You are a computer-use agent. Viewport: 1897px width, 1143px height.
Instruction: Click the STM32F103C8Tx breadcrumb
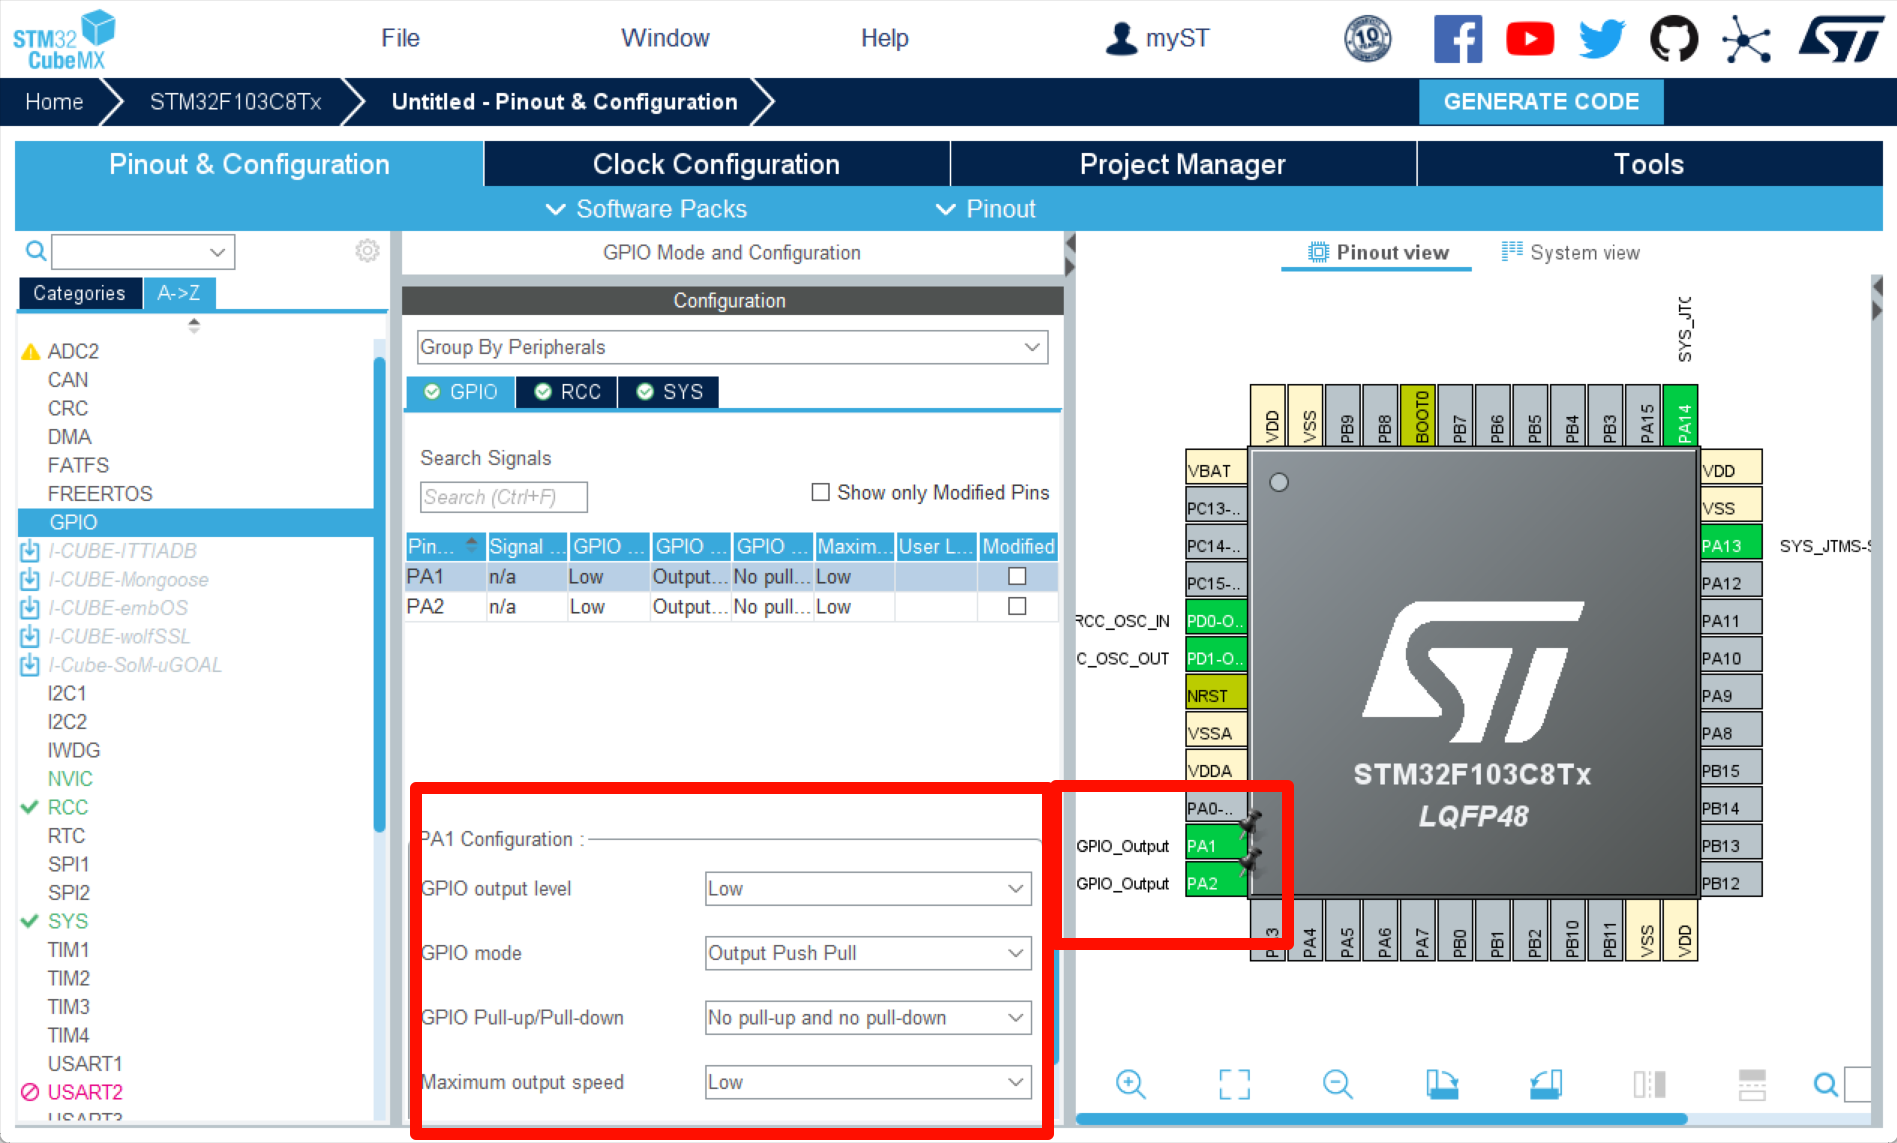(x=235, y=102)
